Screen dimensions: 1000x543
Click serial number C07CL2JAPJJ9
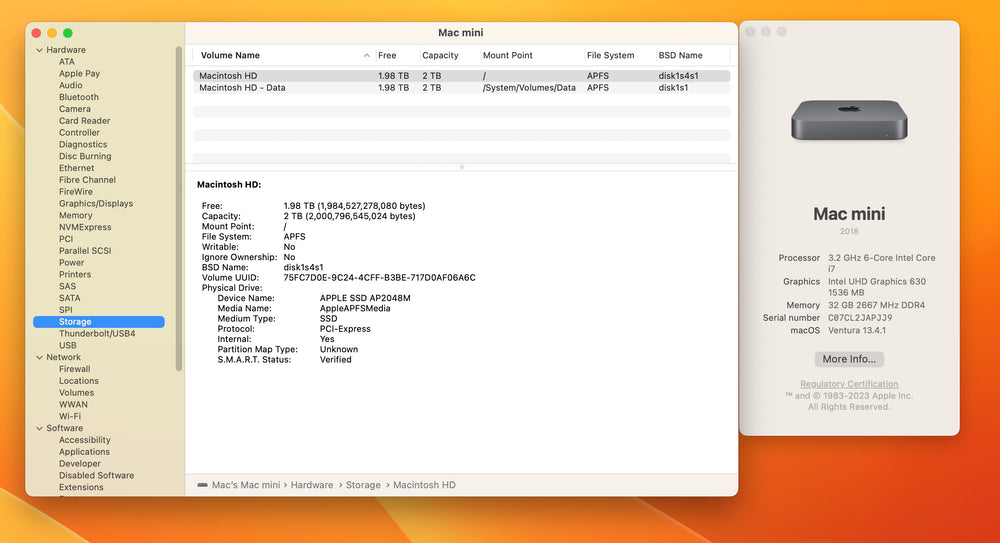[x=860, y=318]
